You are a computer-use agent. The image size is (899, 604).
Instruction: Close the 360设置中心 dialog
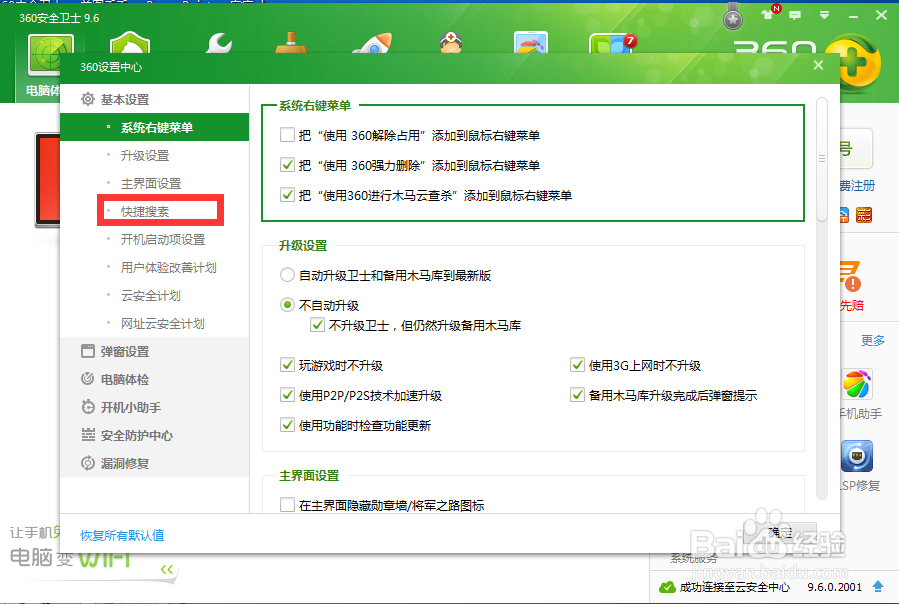(x=818, y=65)
